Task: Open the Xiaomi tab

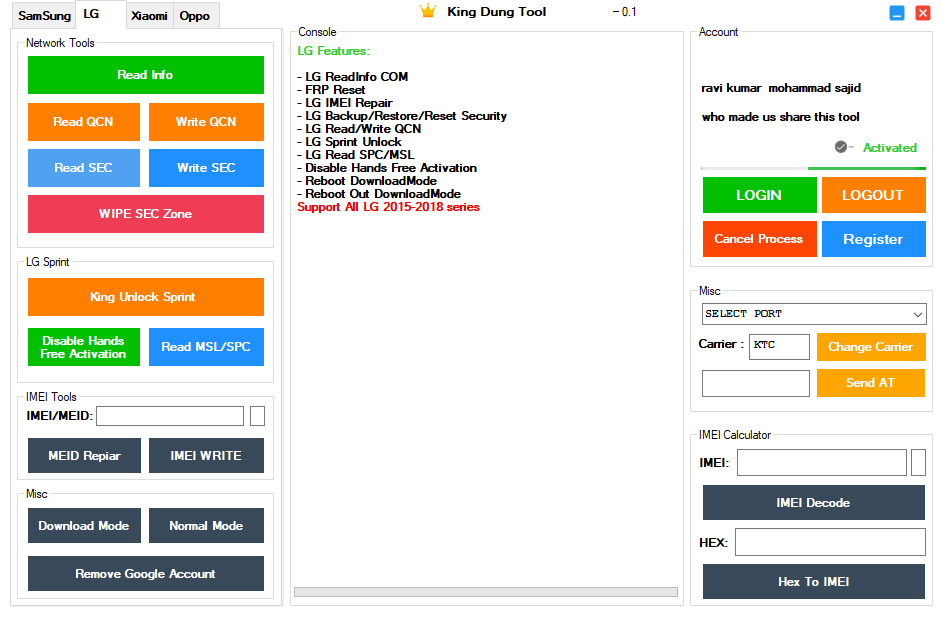Action: (149, 16)
